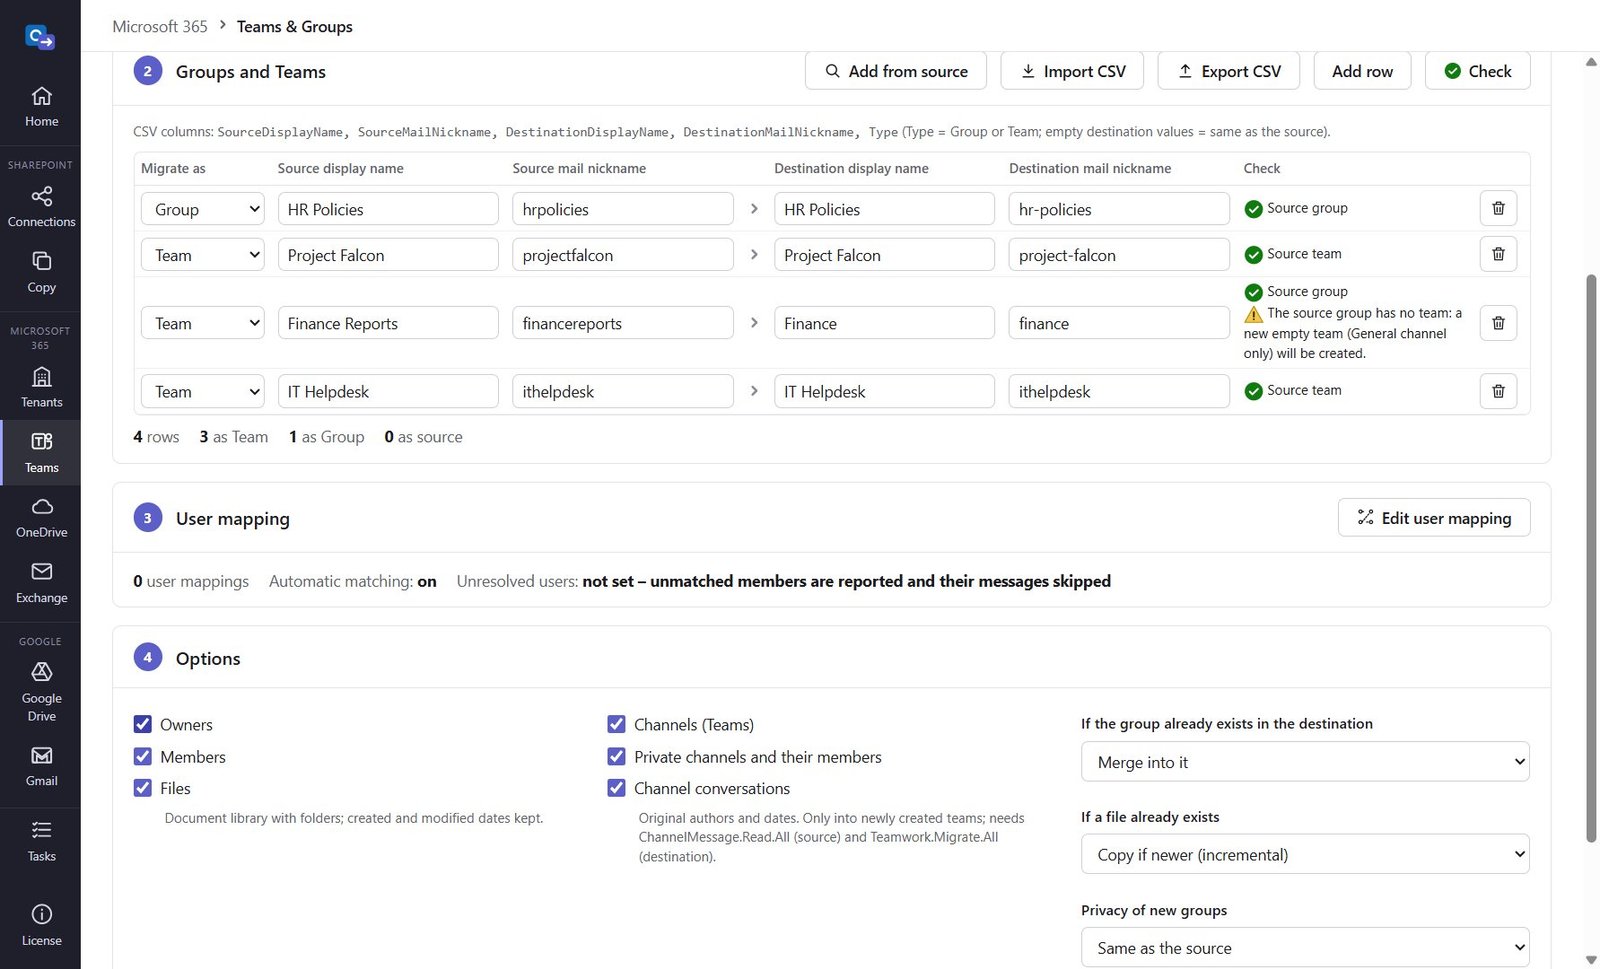Click the app logo at top left
Viewport: 1600px width, 969px height.
[x=40, y=38]
